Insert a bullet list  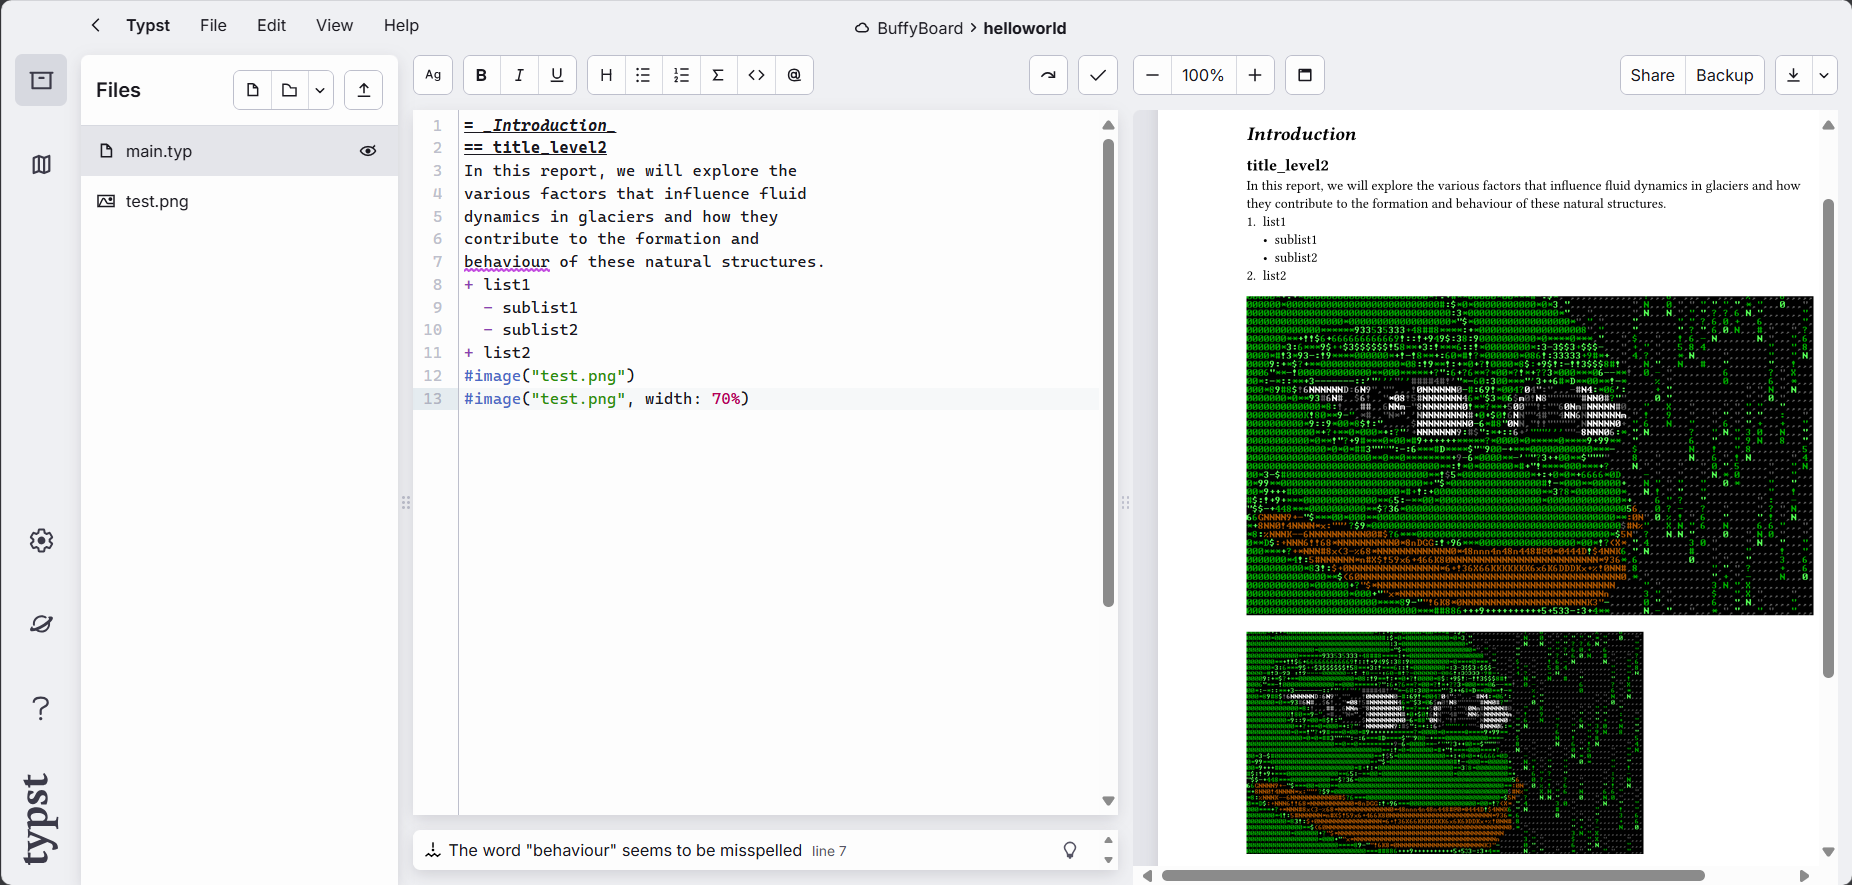click(x=643, y=75)
